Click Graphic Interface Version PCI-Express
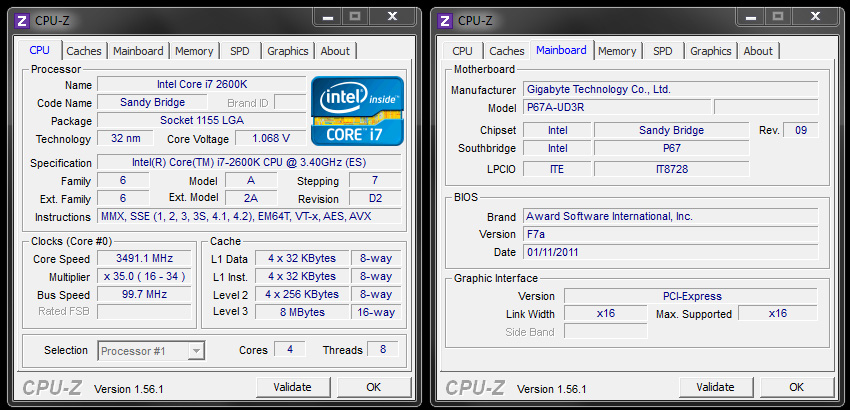Screen dimensions: 850x410 point(691,296)
